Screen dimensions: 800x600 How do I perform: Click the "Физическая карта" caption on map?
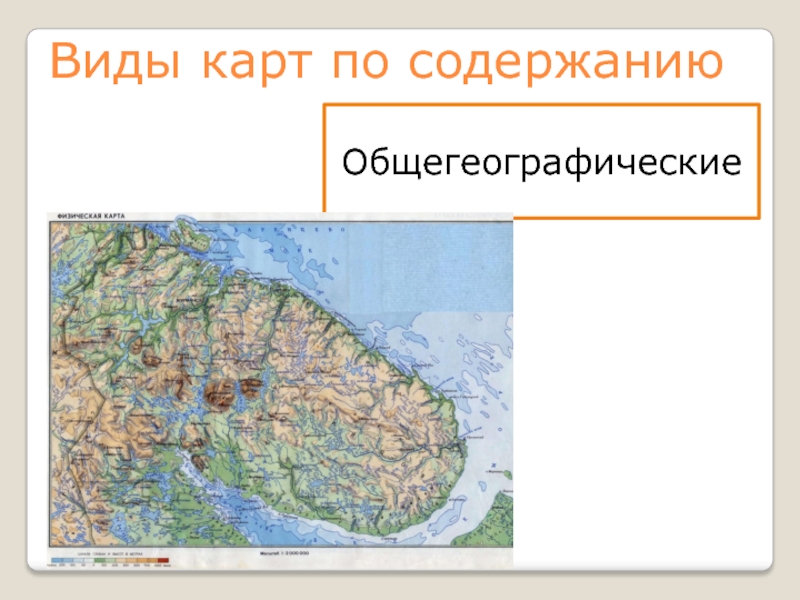(x=91, y=216)
